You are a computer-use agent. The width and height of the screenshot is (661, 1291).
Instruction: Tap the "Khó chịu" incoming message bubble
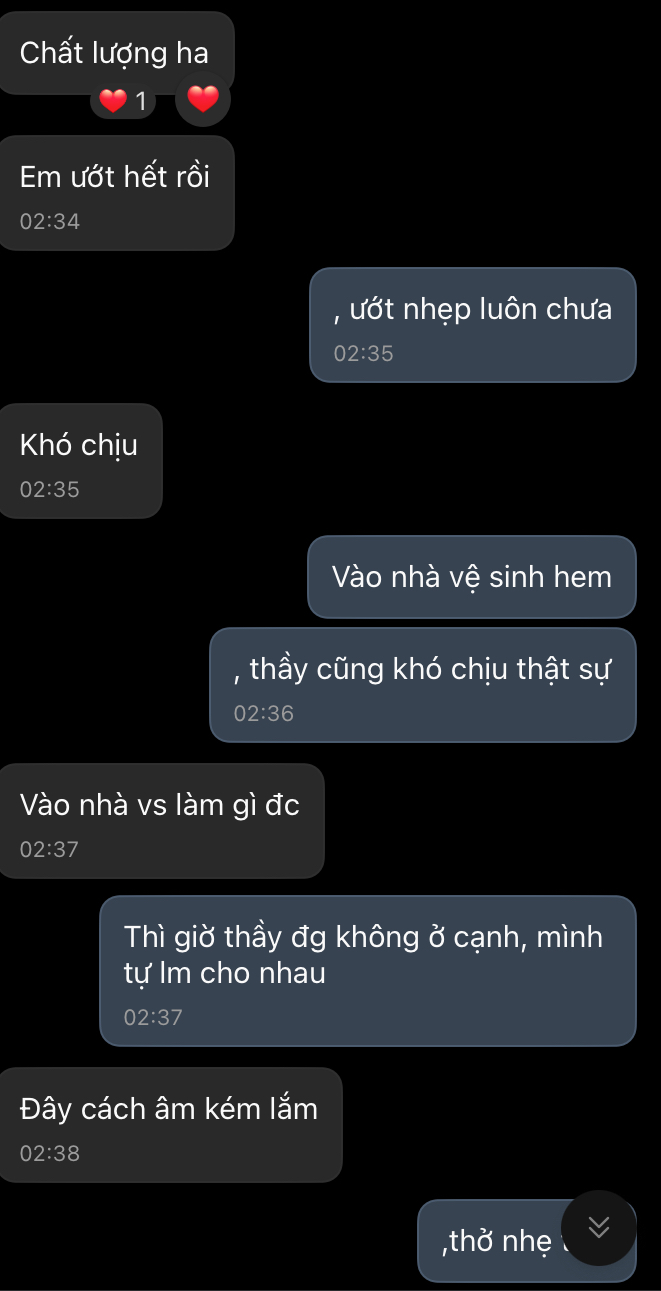coord(79,461)
